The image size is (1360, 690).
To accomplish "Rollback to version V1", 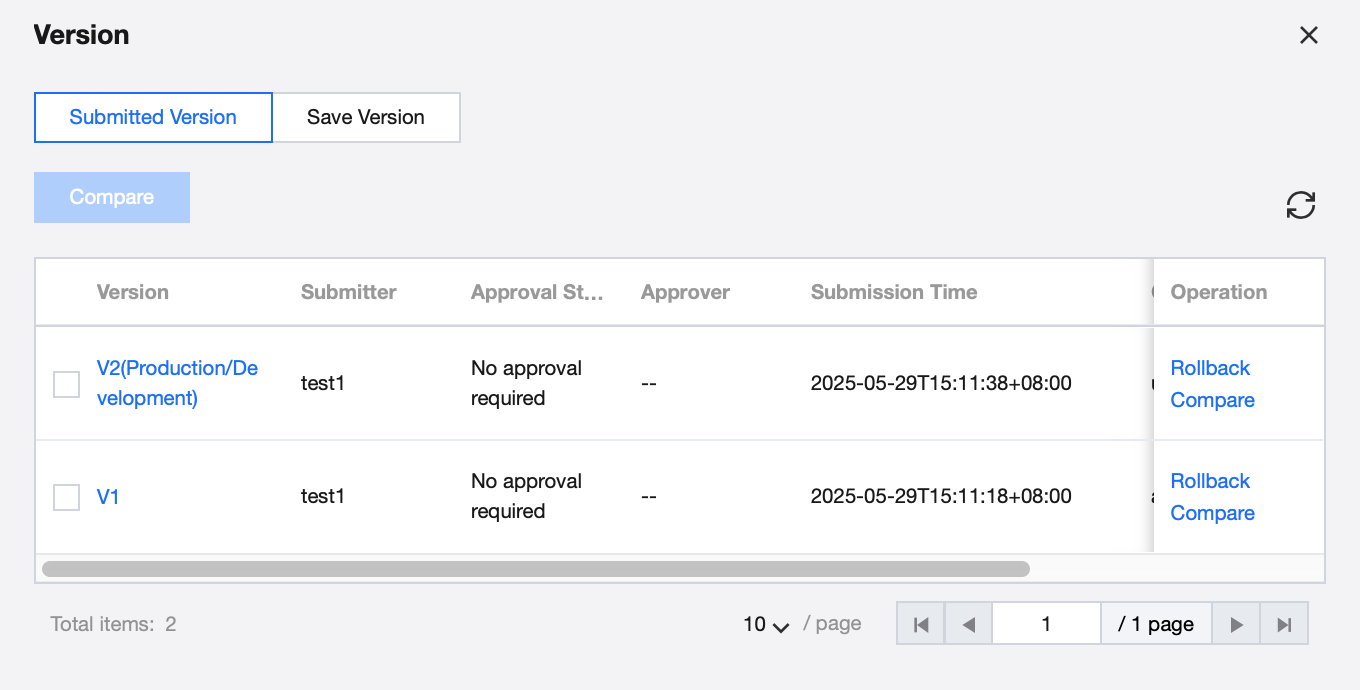I will pos(1210,481).
